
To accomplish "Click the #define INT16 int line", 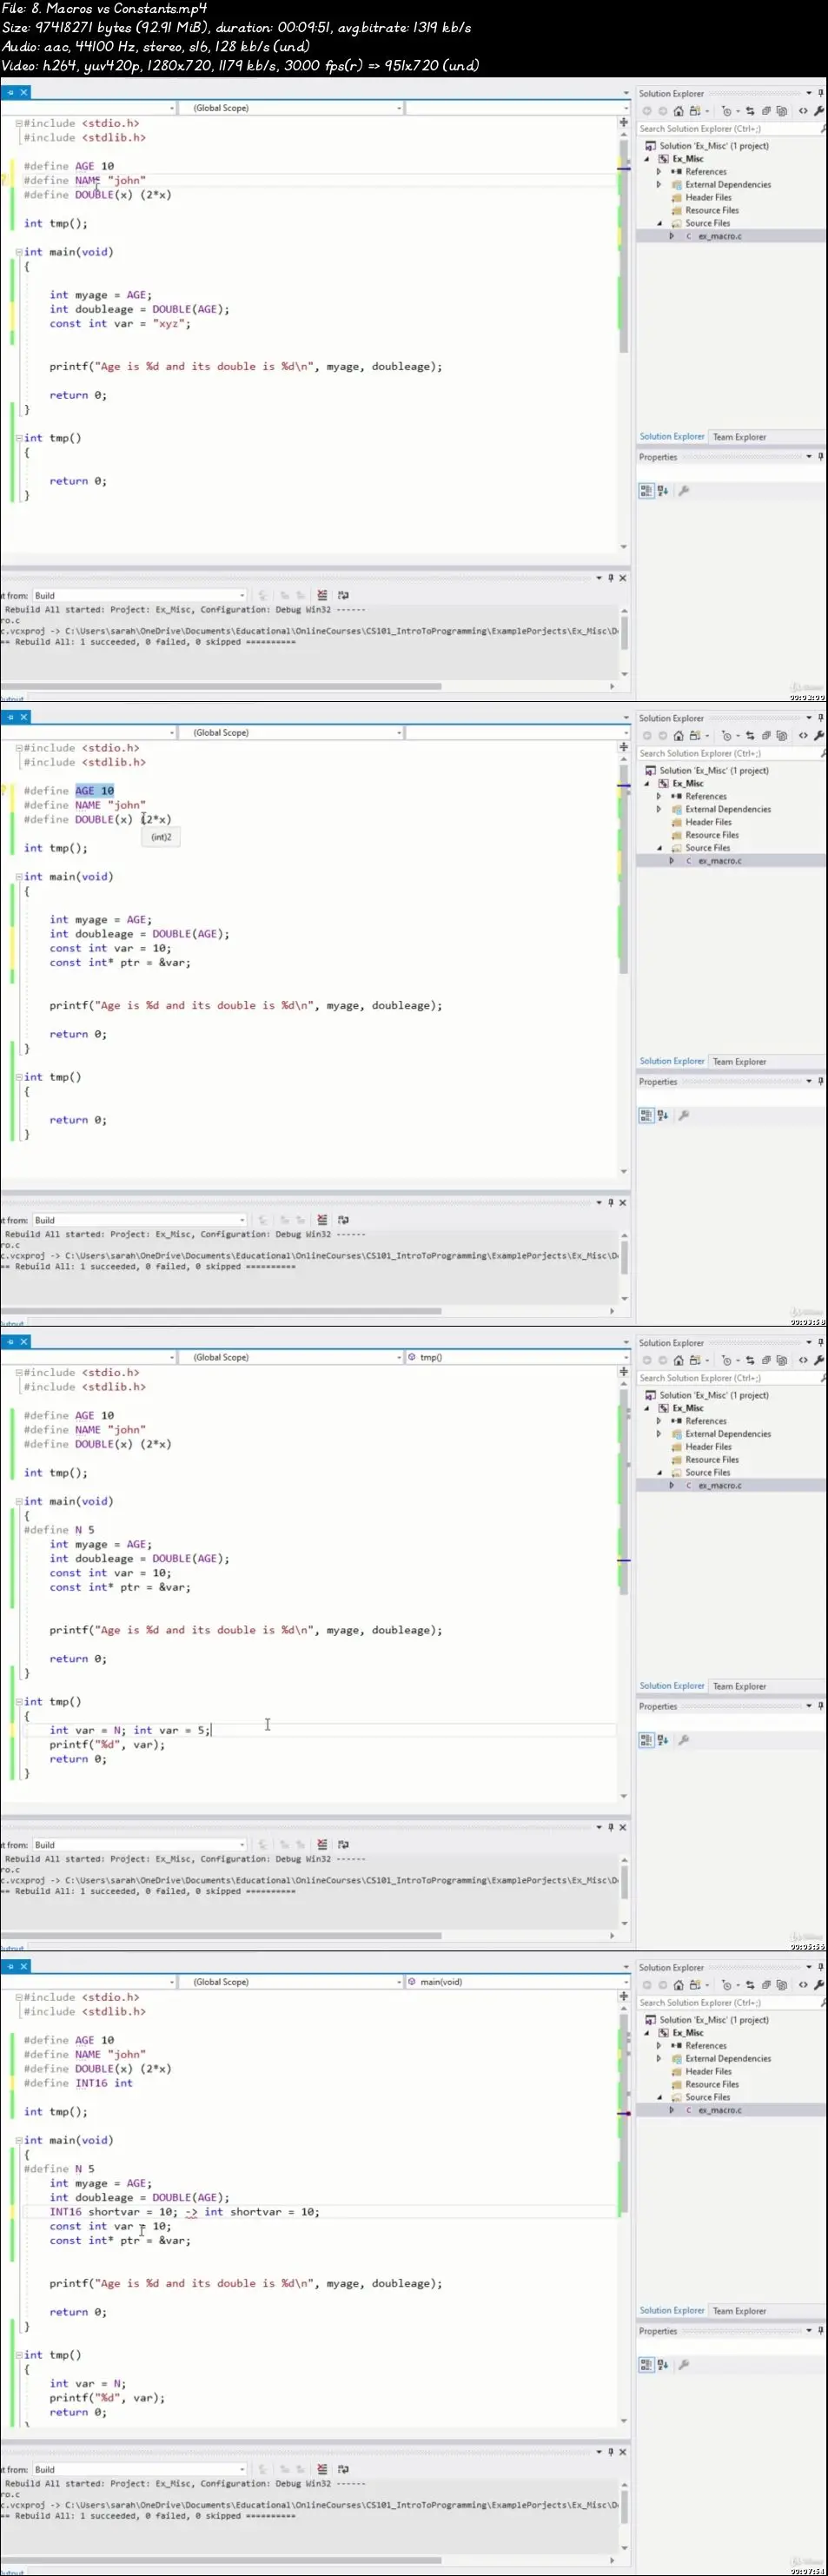I will 78,2083.
